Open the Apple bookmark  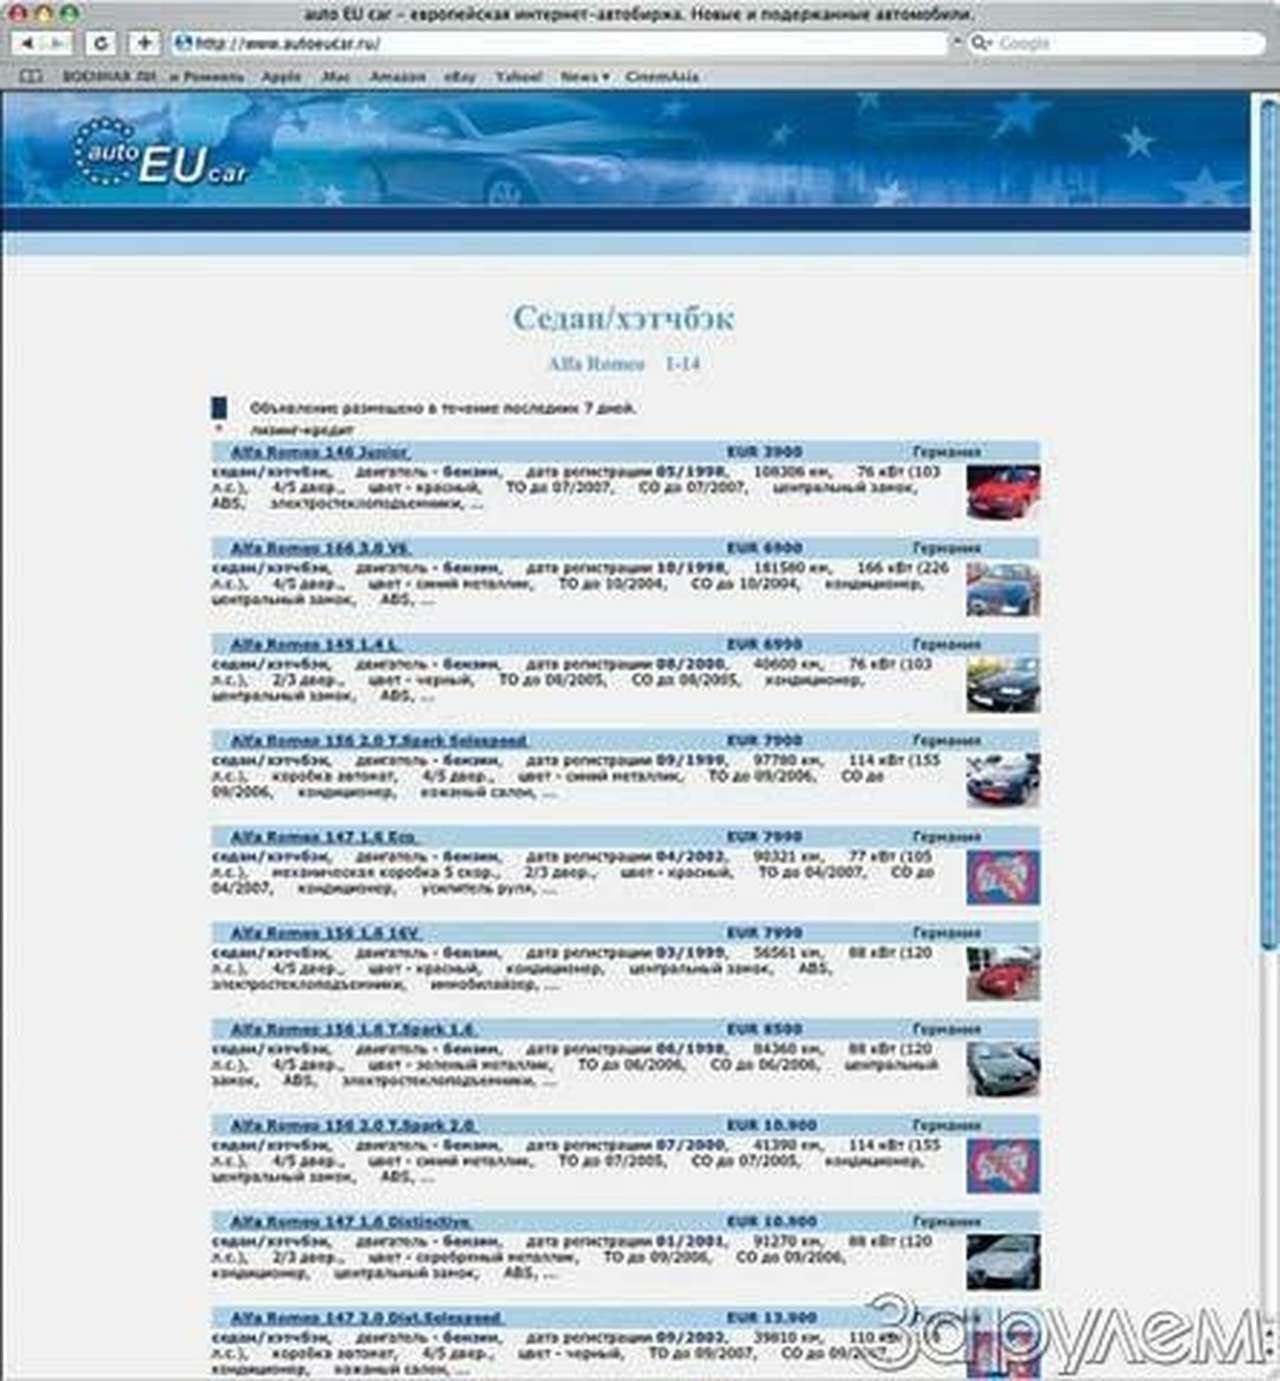pyautogui.click(x=281, y=77)
